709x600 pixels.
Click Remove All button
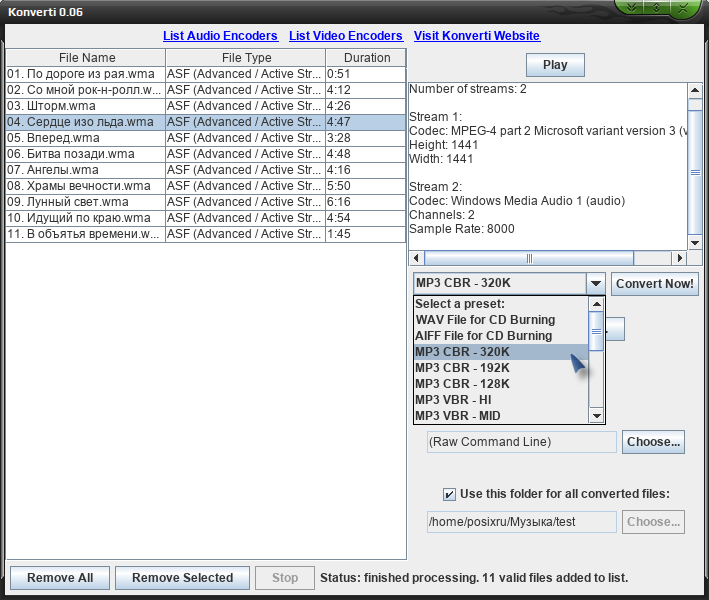pos(60,578)
